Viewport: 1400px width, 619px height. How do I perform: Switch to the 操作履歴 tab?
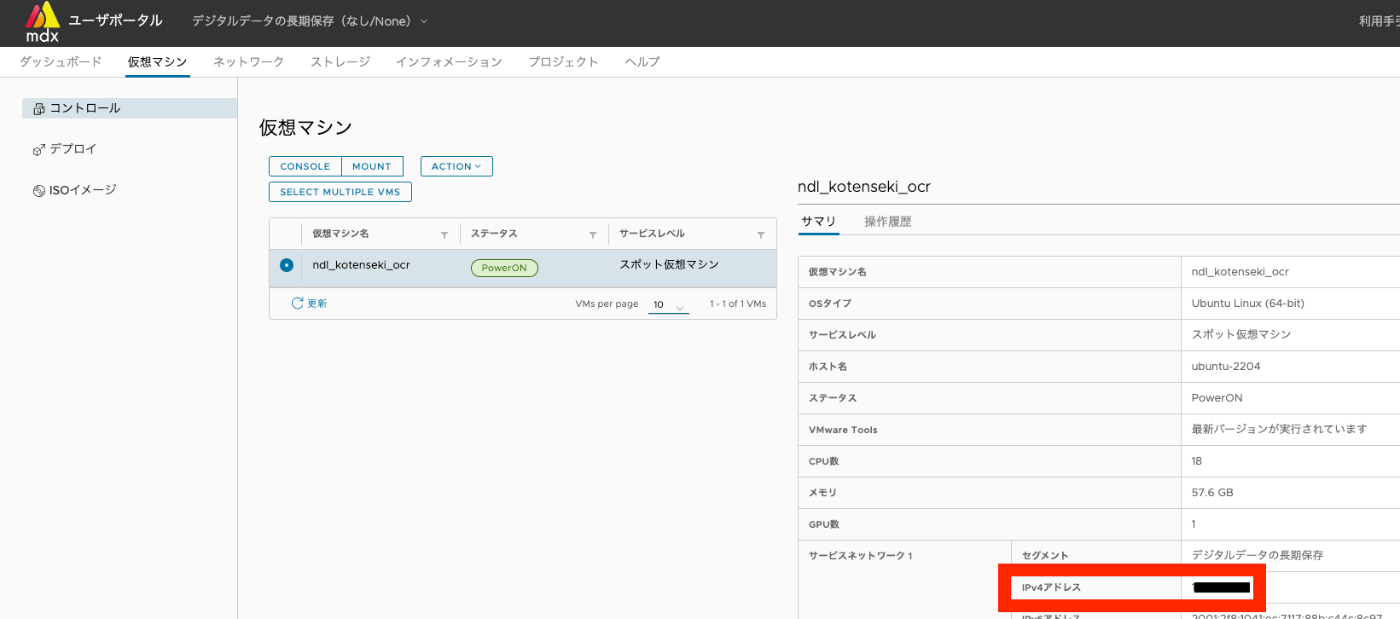(888, 222)
